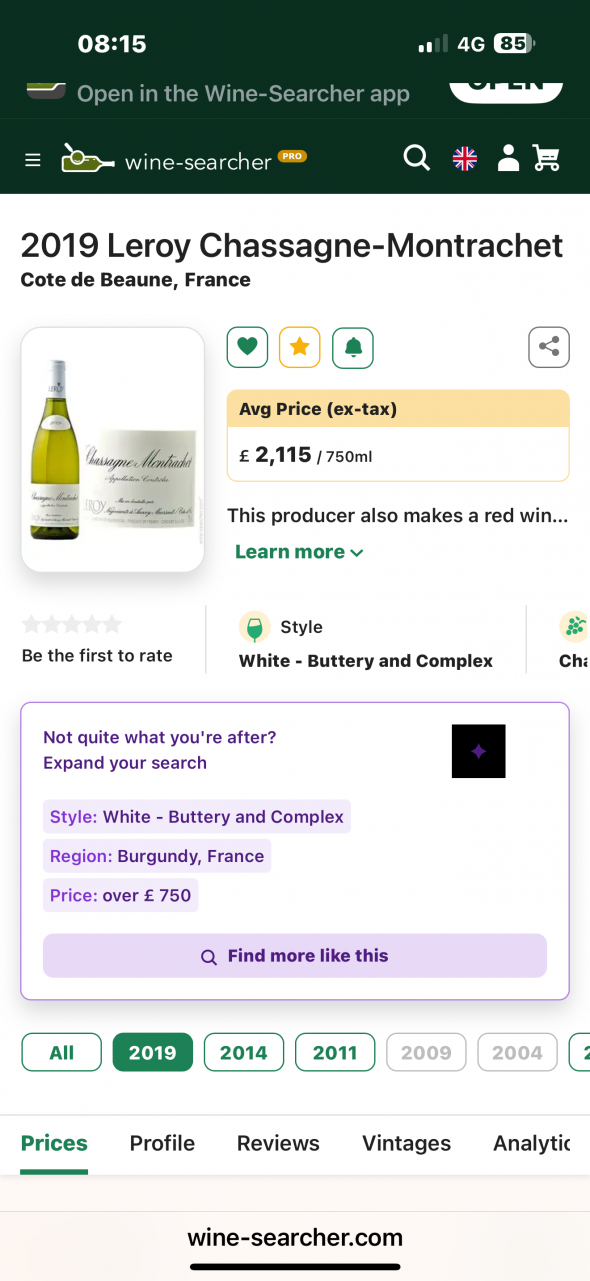Rate the wine using the empty stars
This screenshot has width=590, height=1281.
71,622
